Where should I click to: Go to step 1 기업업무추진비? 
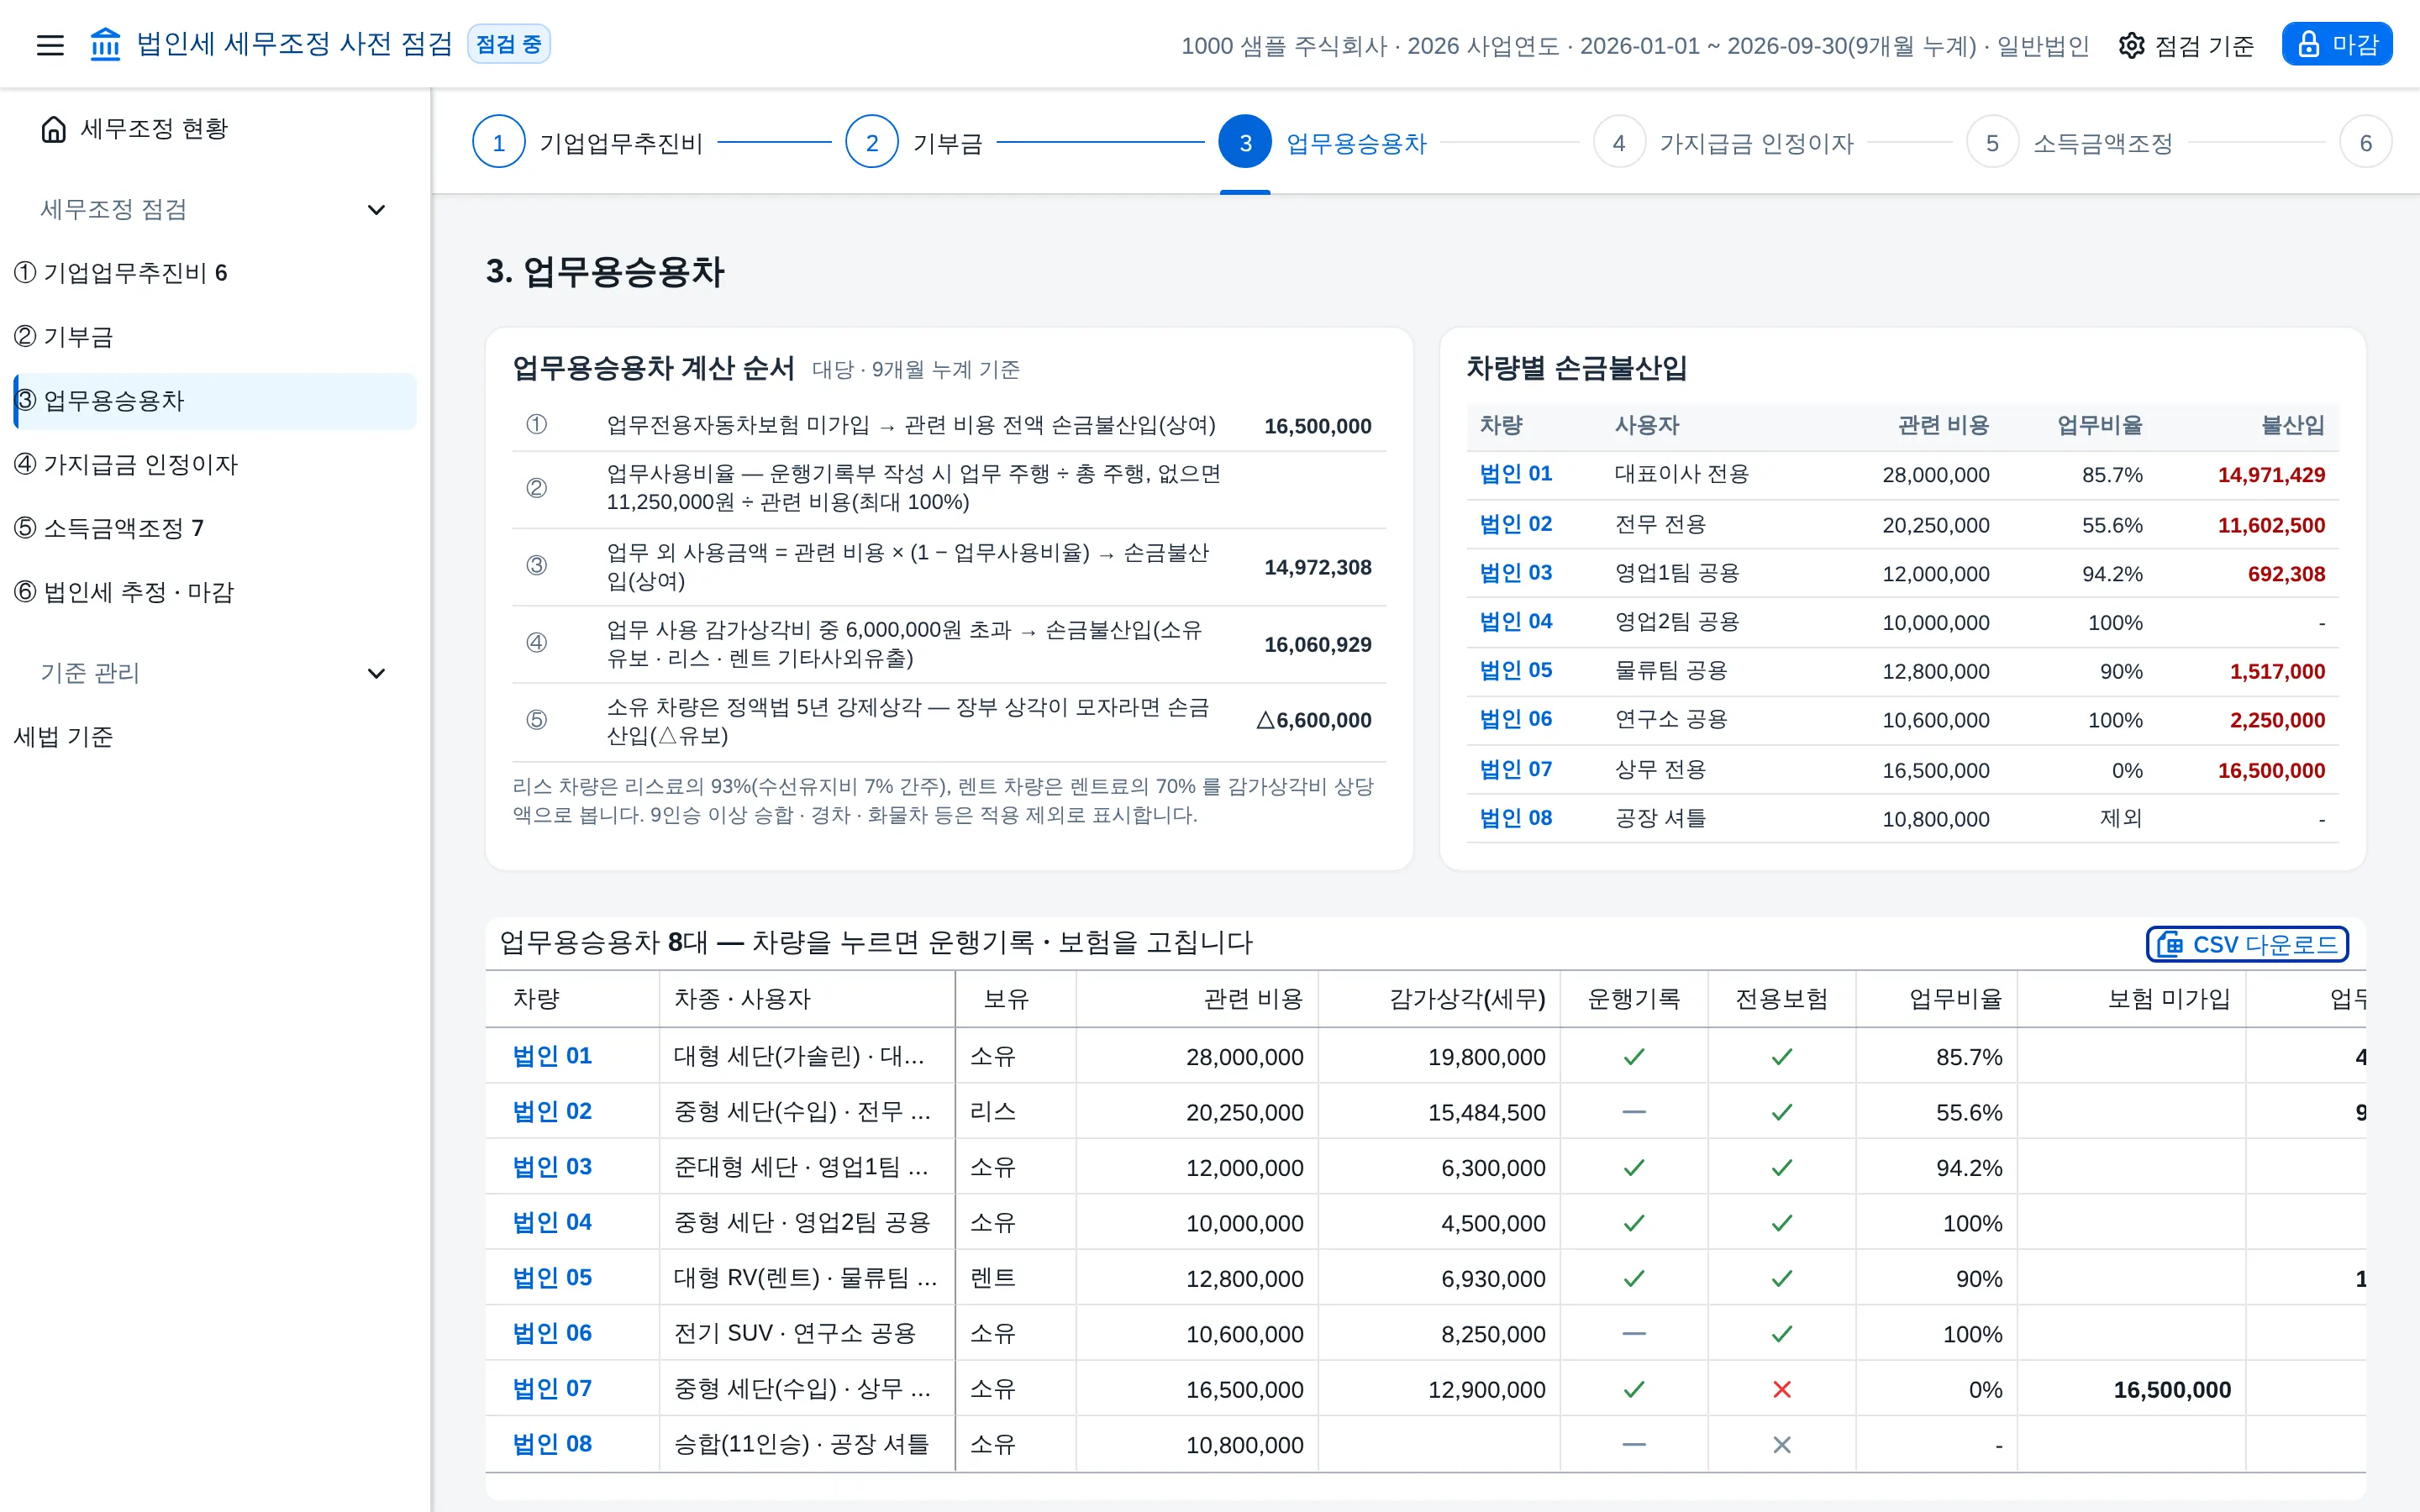pos(588,143)
